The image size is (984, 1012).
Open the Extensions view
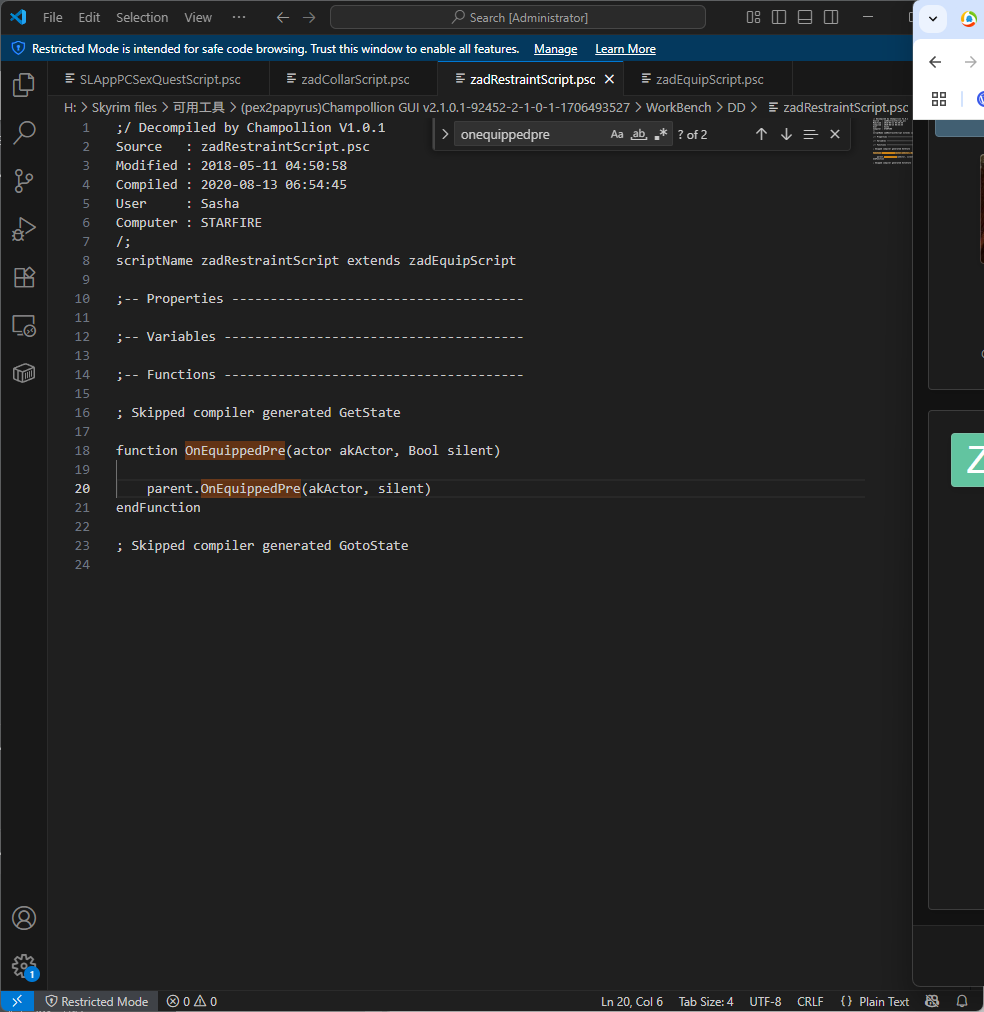[24, 278]
